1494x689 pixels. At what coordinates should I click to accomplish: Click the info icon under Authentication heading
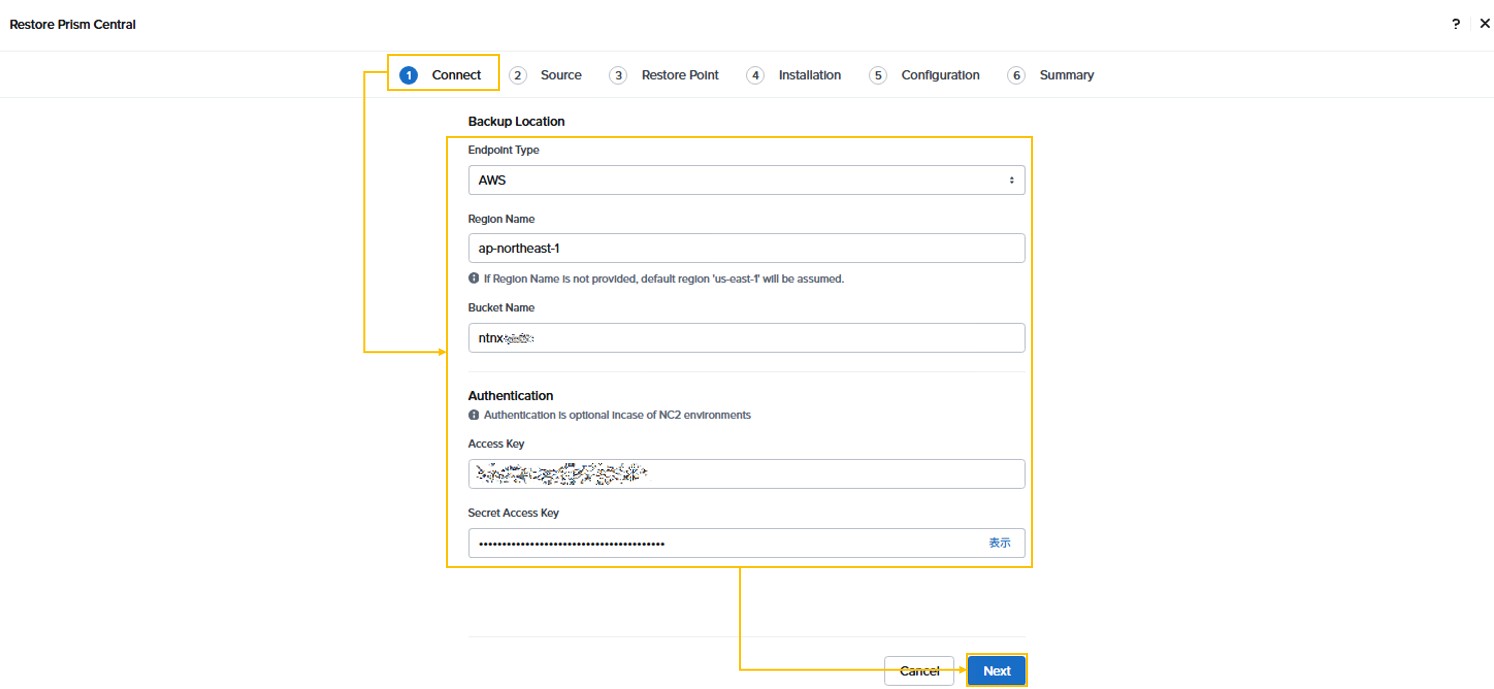(474, 415)
